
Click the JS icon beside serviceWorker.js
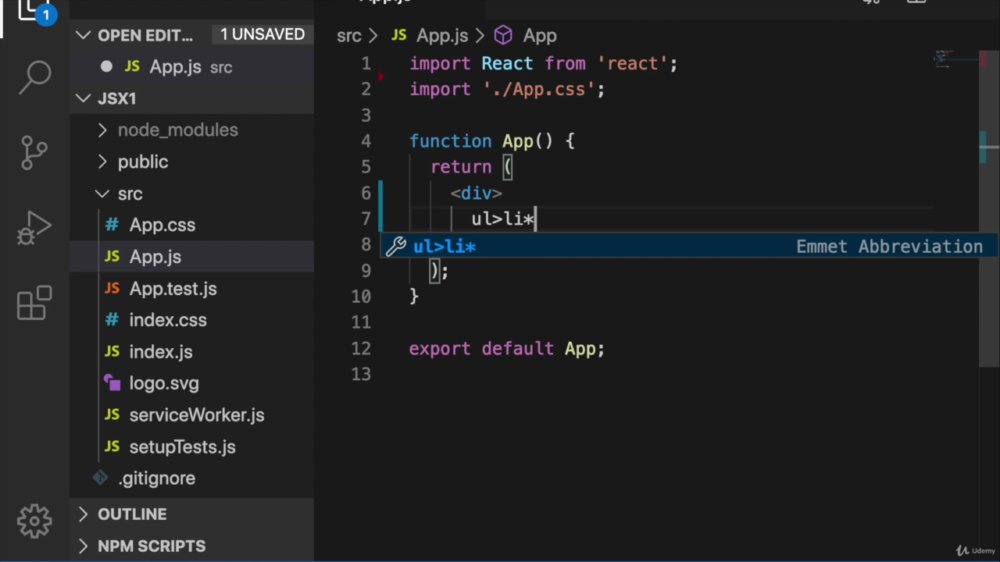point(112,415)
